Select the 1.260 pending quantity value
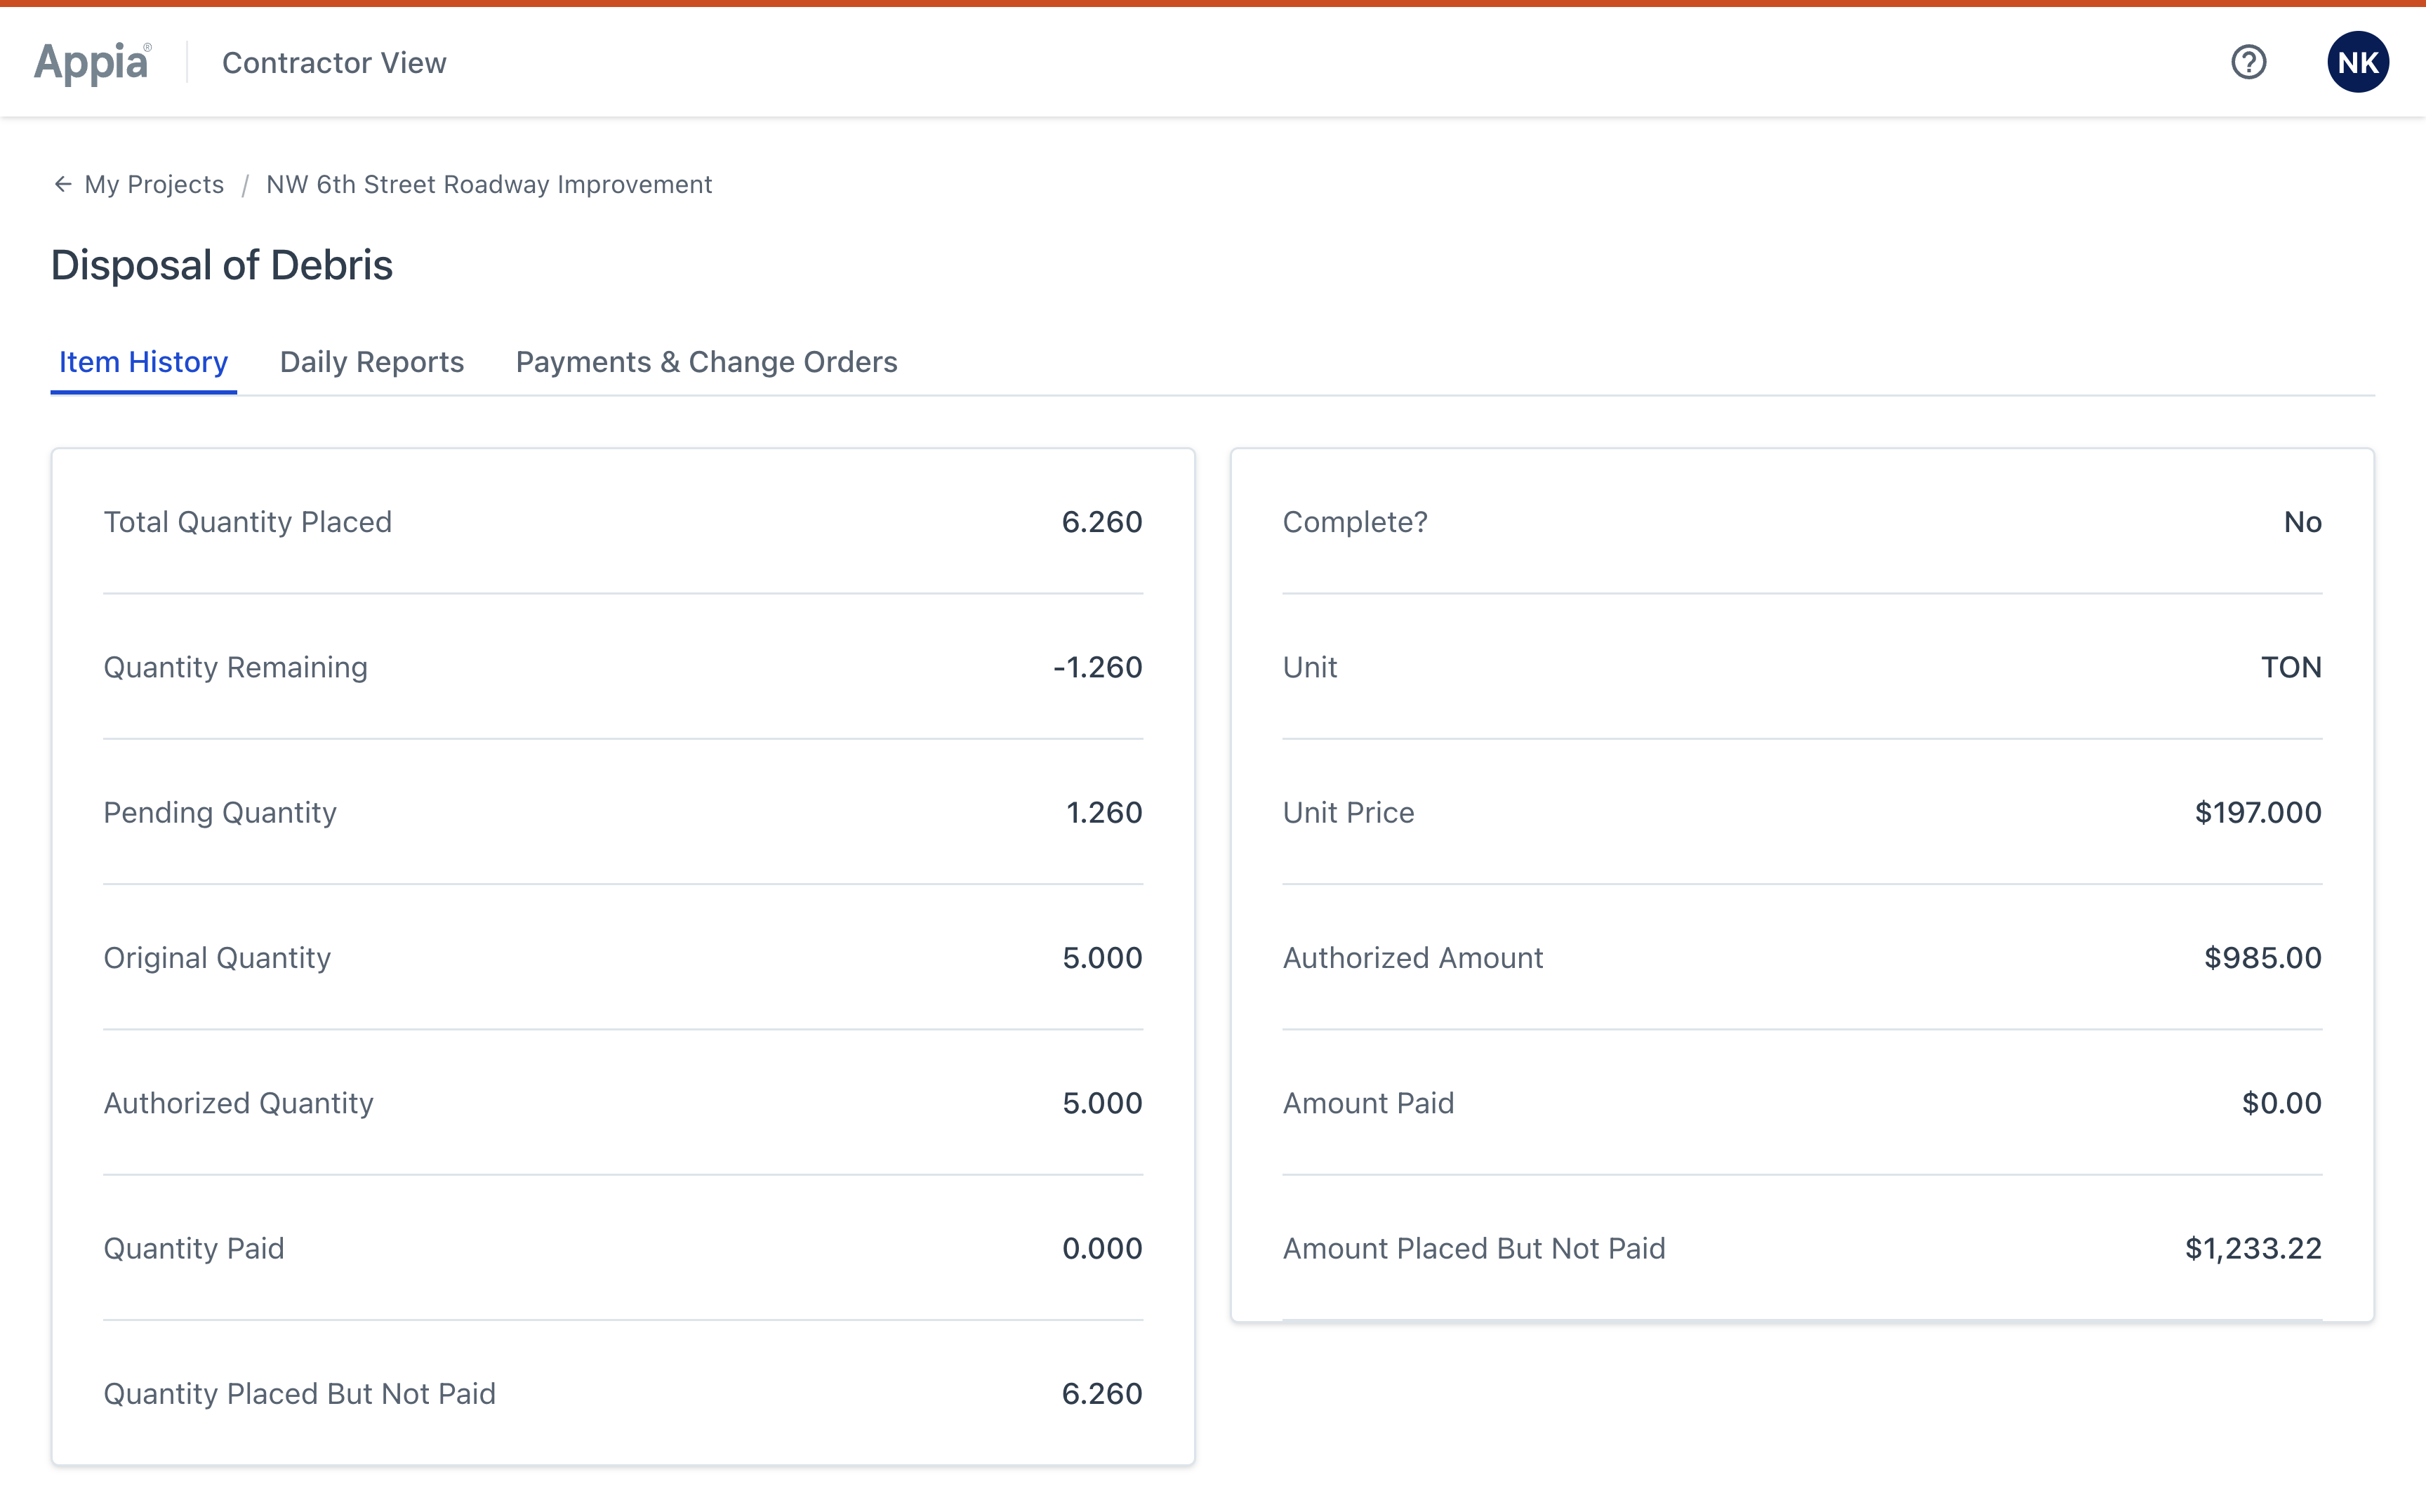 [x=1104, y=812]
